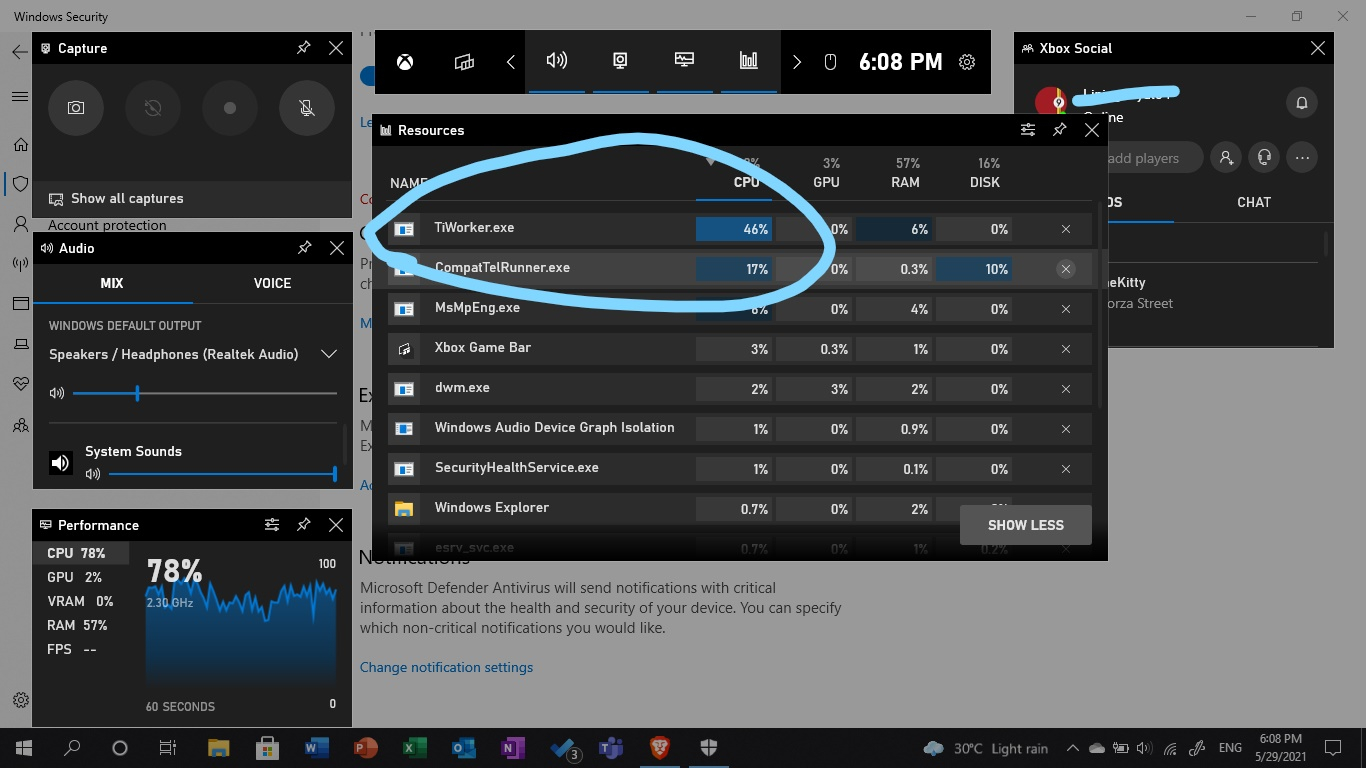This screenshot has width=1366, height=768.
Task: Open Game Bar settings gear
Action: pyautogui.click(x=967, y=62)
